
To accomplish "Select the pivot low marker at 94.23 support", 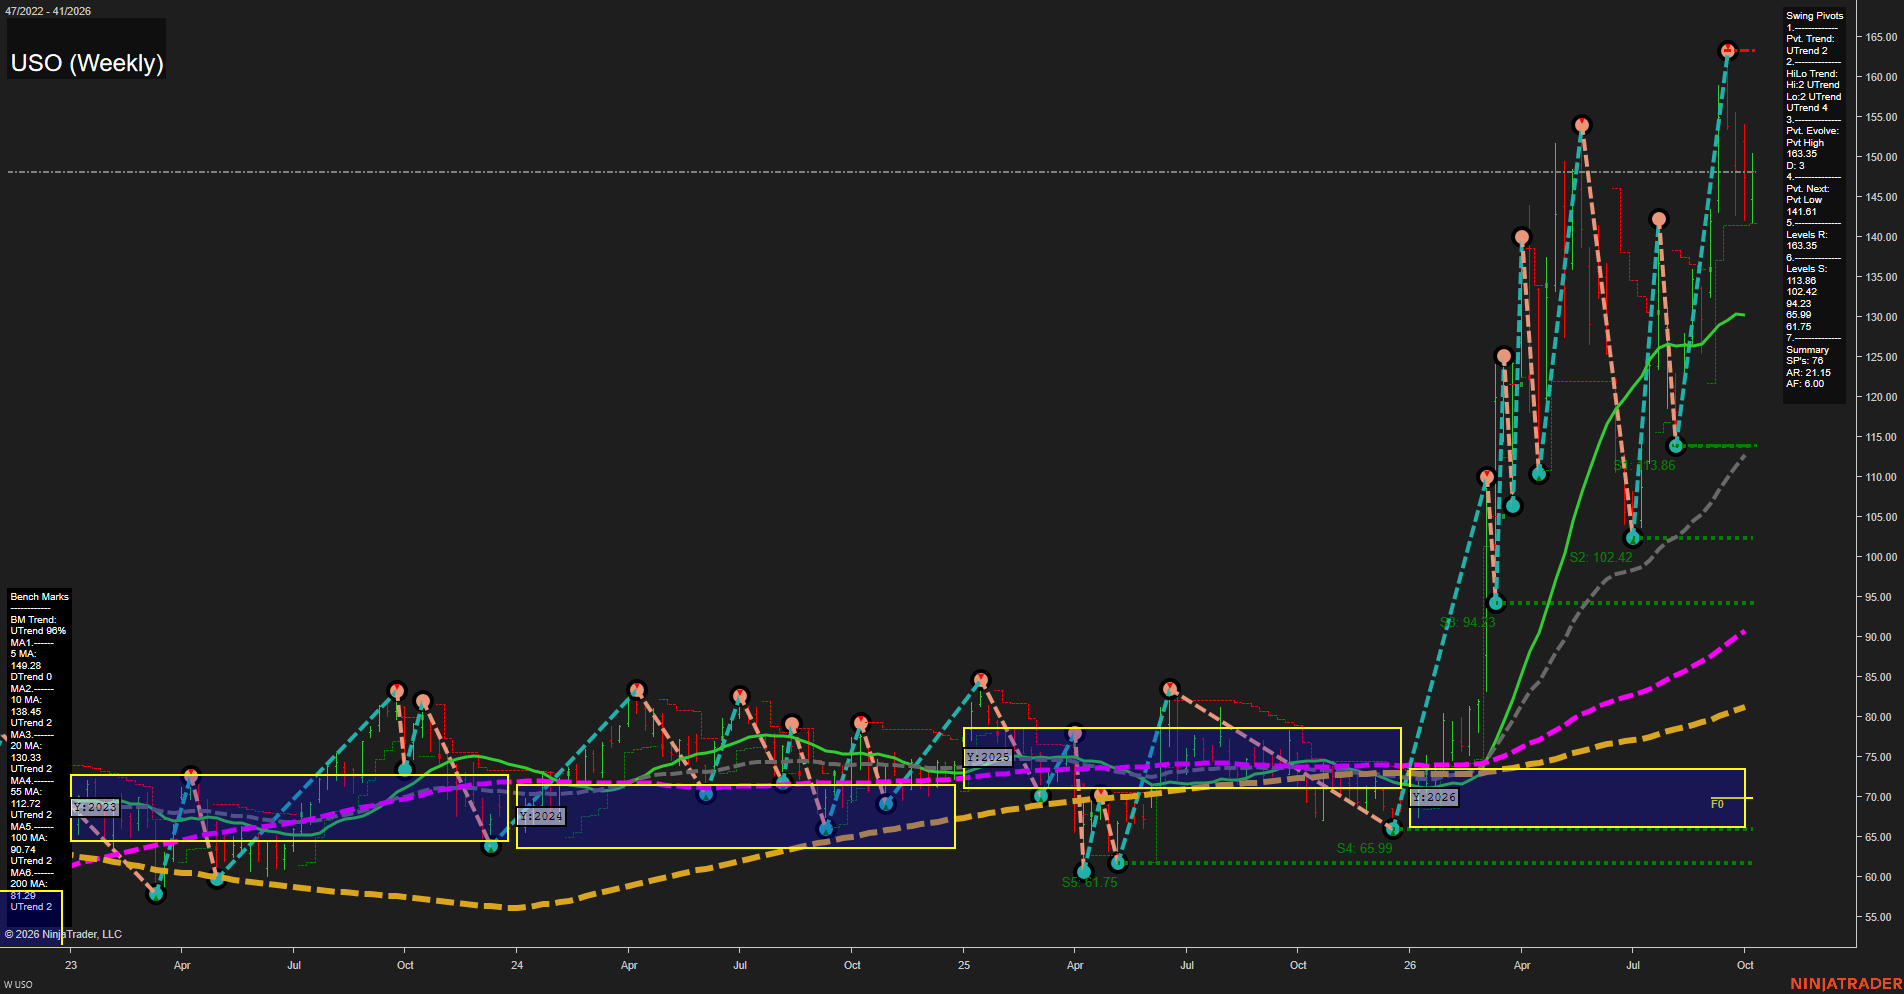I will coord(1496,603).
